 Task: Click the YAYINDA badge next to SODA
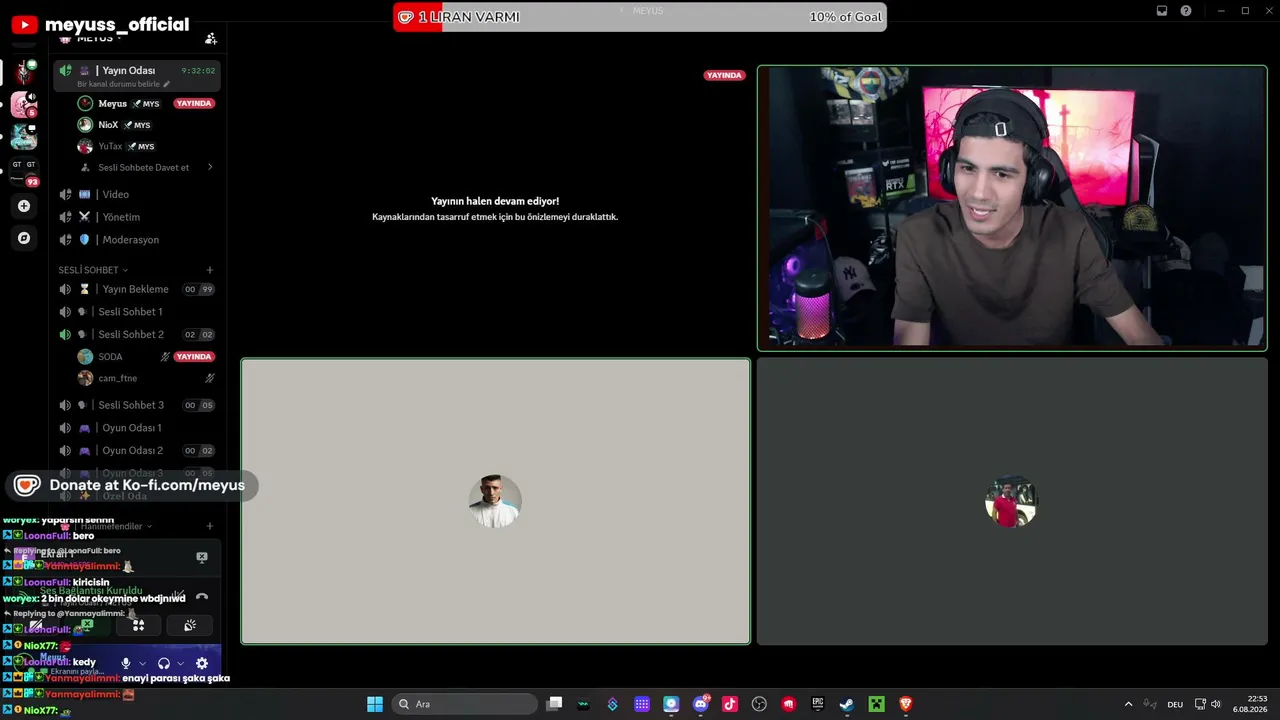click(x=194, y=357)
